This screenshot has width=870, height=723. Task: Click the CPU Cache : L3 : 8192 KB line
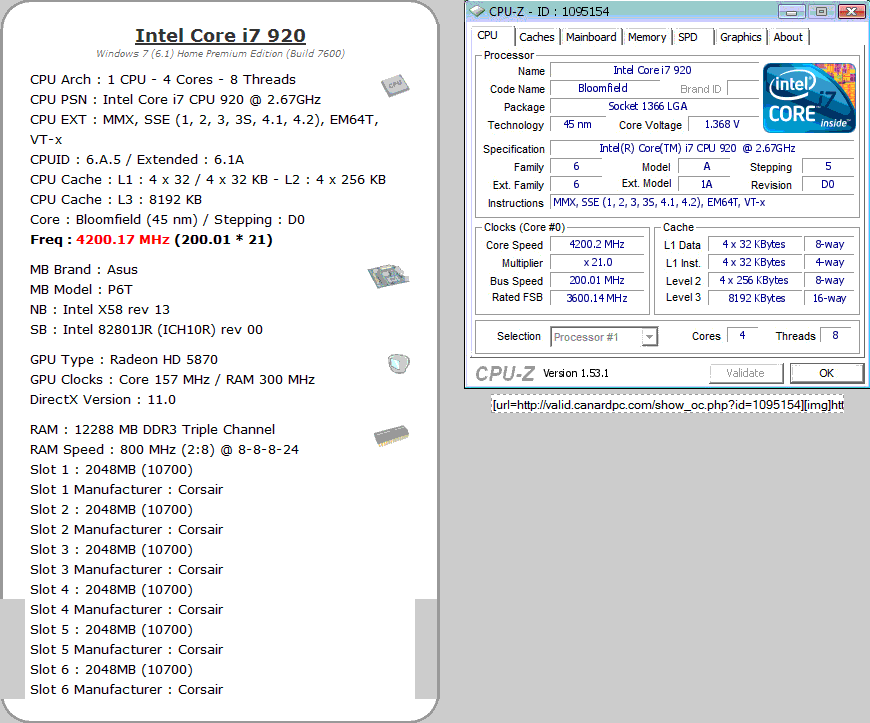tap(116, 200)
